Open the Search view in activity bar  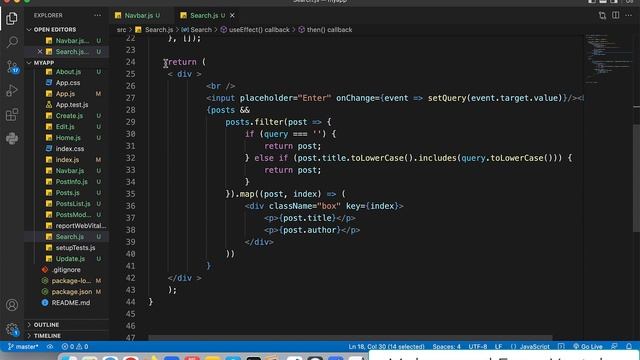(x=12, y=42)
